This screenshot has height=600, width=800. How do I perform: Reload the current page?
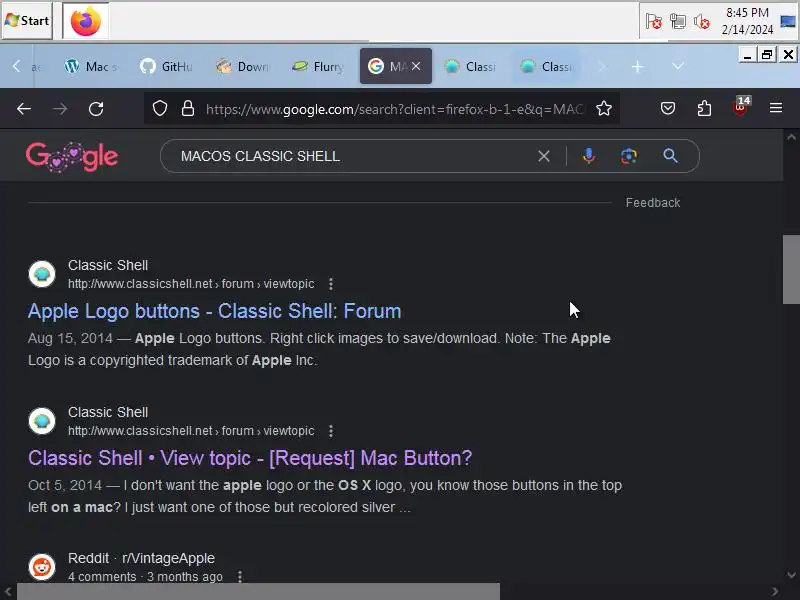tap(96, 108)
